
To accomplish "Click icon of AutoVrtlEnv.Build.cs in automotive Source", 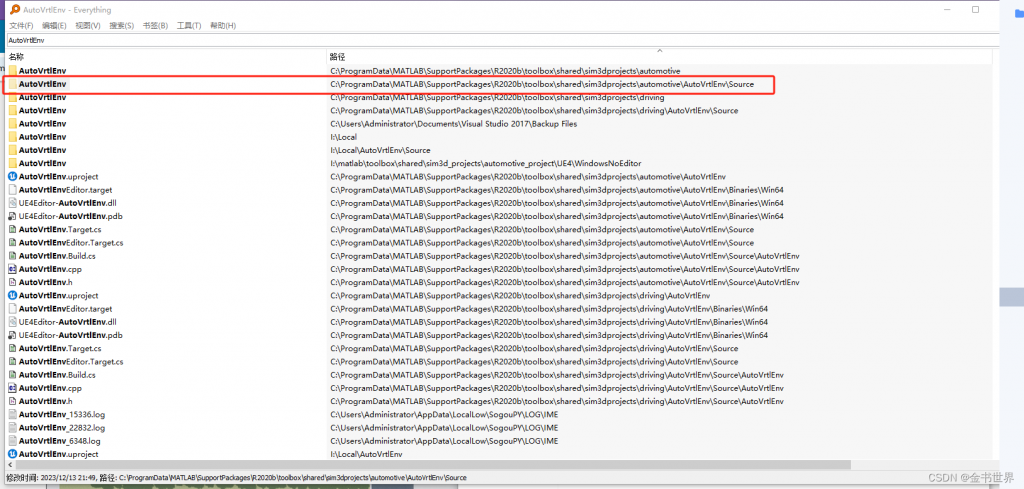I will pos(13,256).
